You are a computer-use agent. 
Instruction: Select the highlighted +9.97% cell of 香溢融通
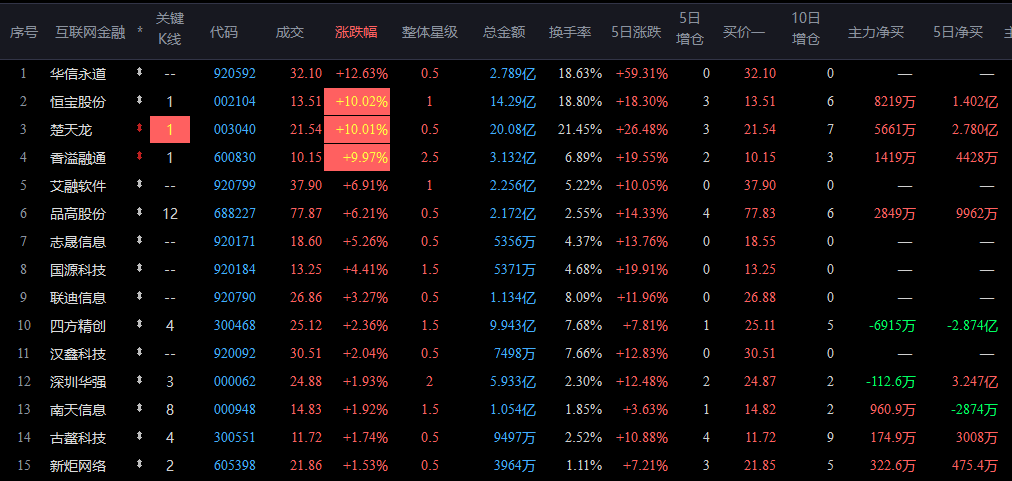(357, 158)
